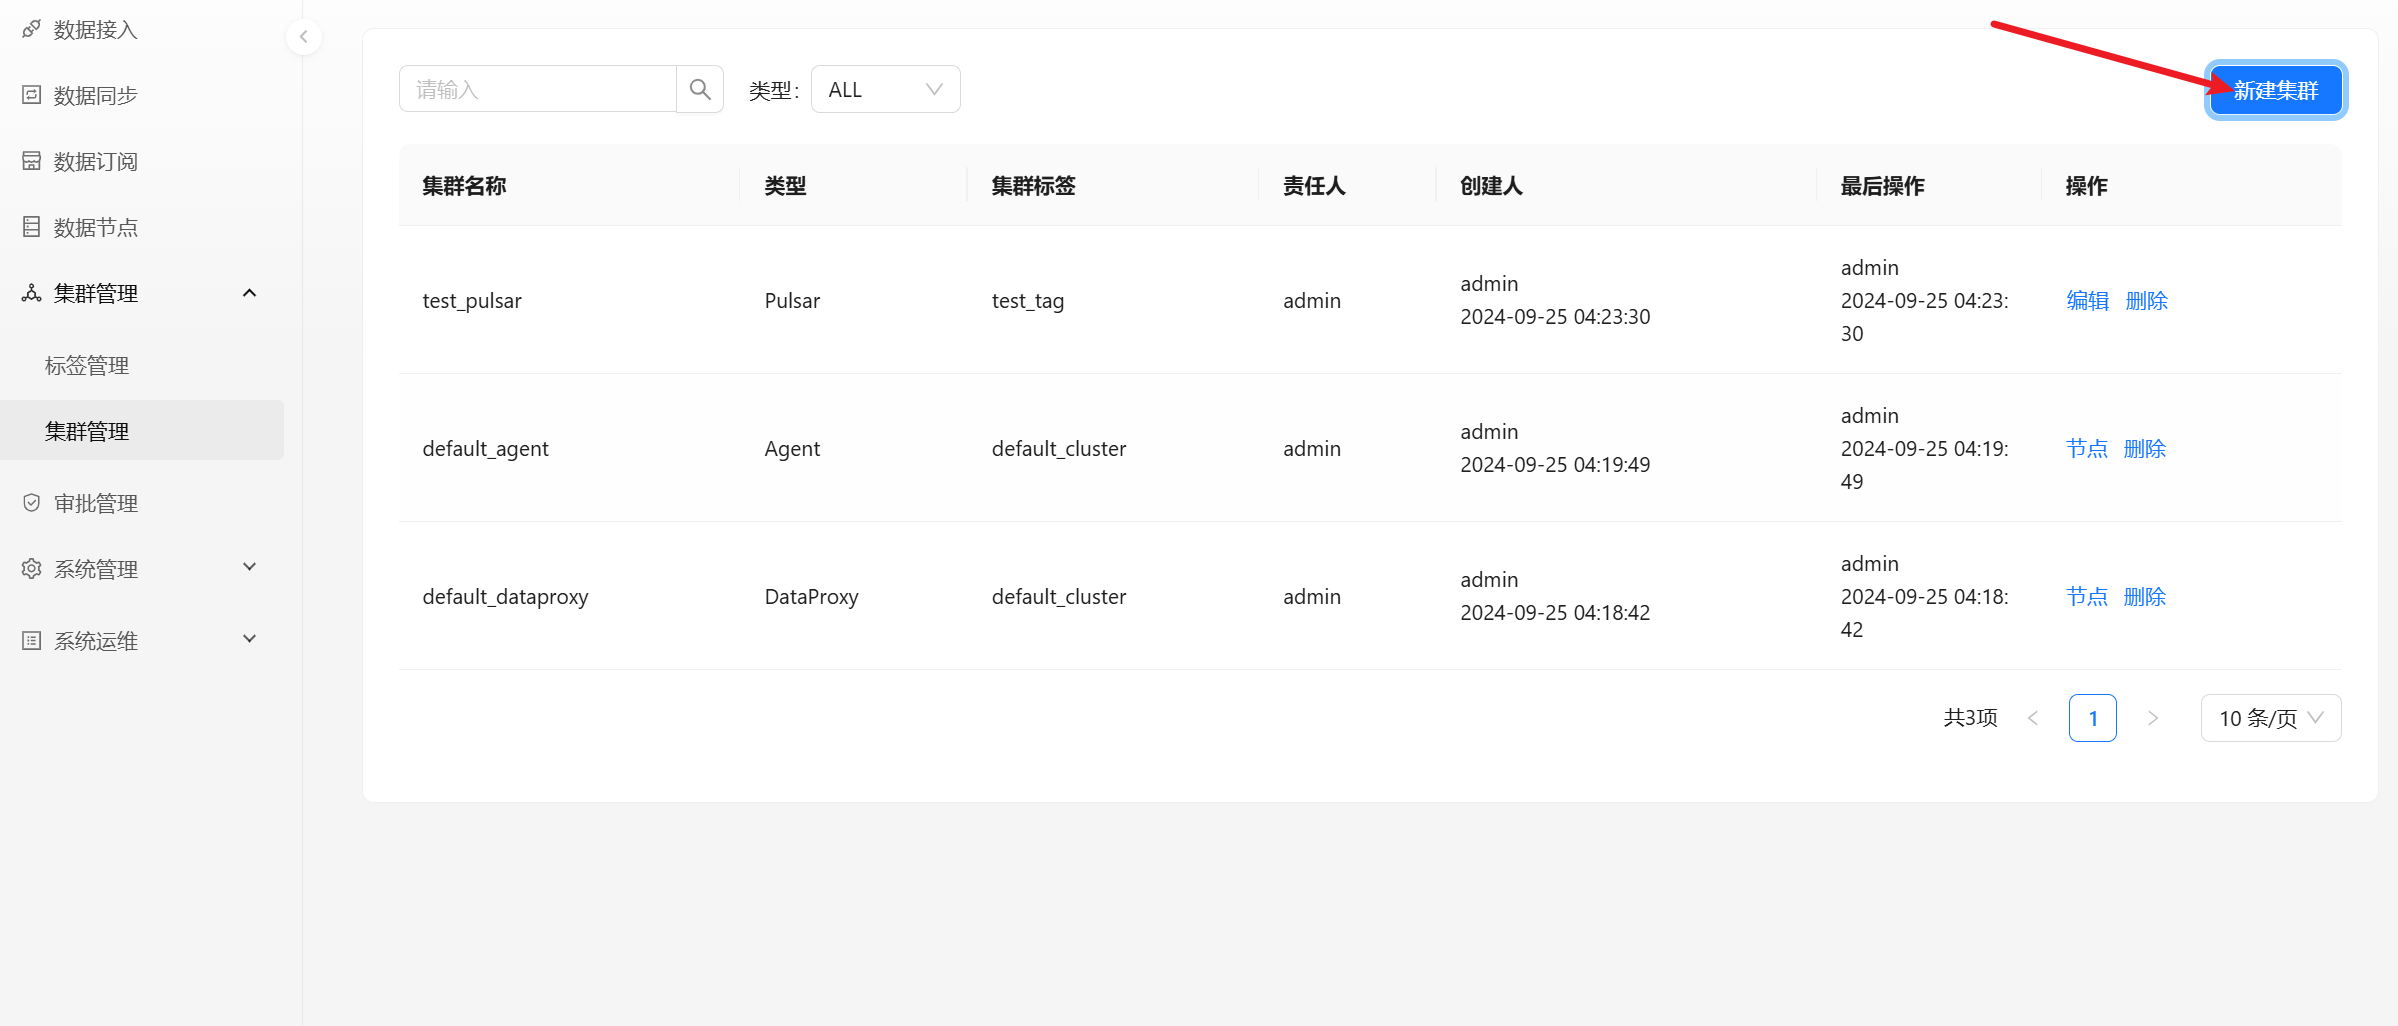
Task: Click the 数据订阅 sidebar icon
Action: click(x=32, y=161)
